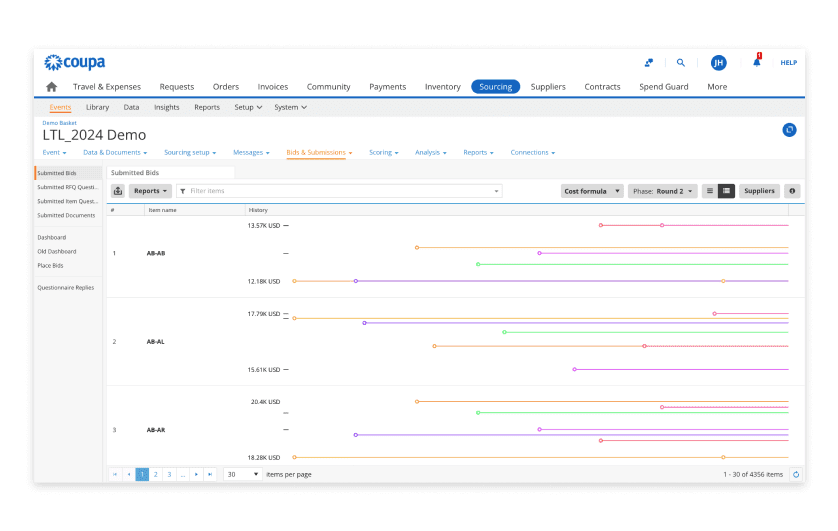The image size is (838, 531).
Task: Select the AB-AL item row name
Action: point(156,341)
